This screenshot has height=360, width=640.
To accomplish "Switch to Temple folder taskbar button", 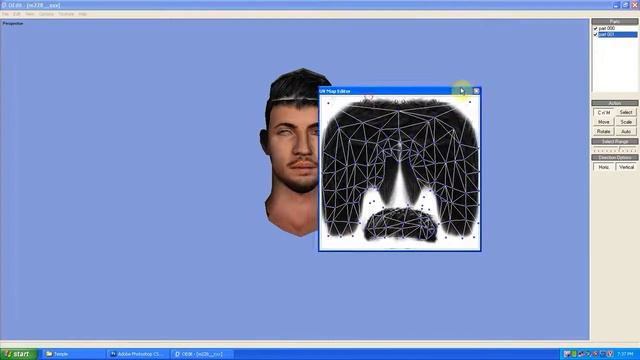I will click(73, 354).
